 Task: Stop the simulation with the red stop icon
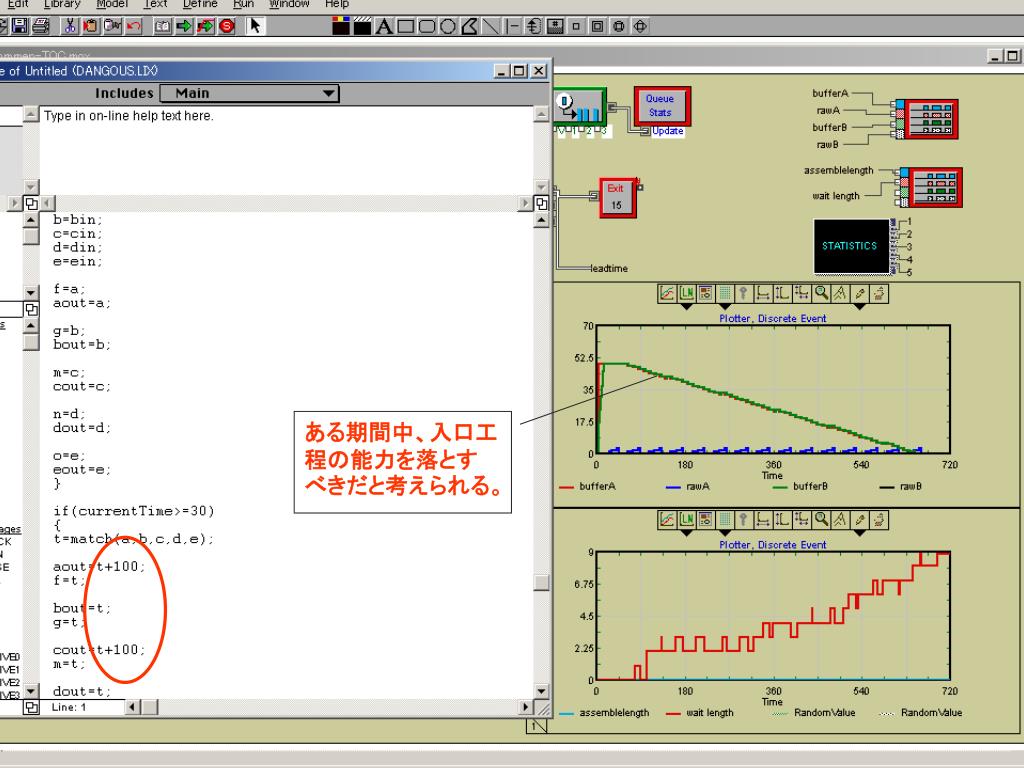point(227,26)
